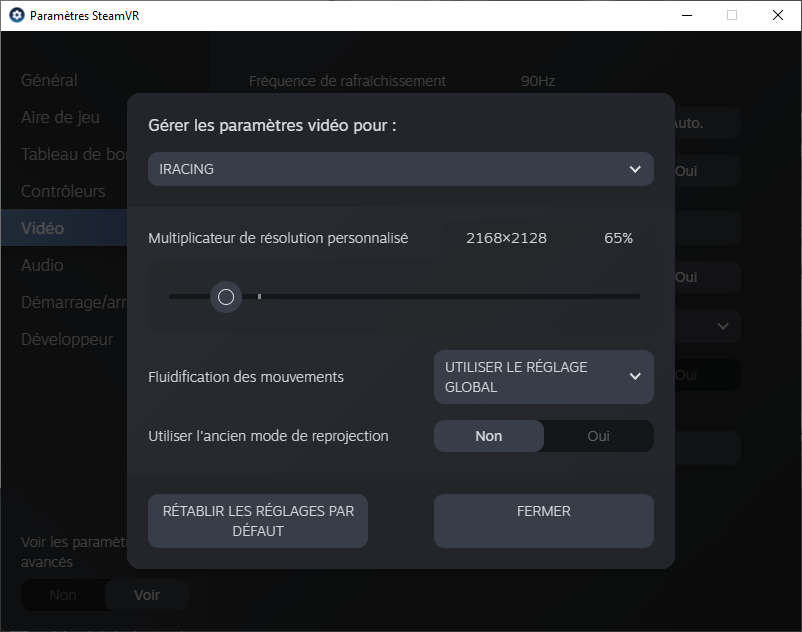Viewport: 802px width, 632px height.
Task: Open the Contrôleurs settings tab
Action: [x=63, y=191]
